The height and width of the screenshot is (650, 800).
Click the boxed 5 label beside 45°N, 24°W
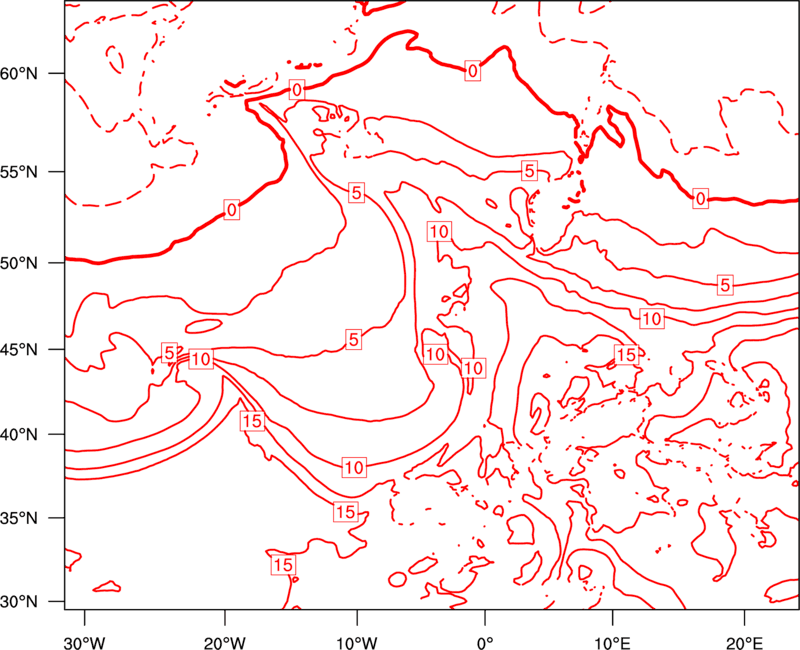tap(169, 353)
